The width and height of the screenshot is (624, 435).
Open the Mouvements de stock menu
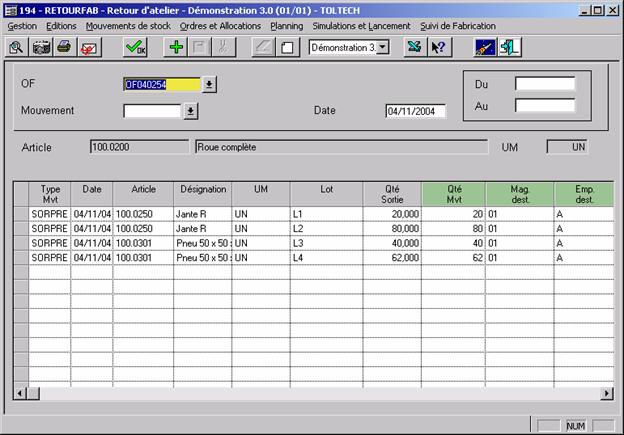click(x=128, y=26)
